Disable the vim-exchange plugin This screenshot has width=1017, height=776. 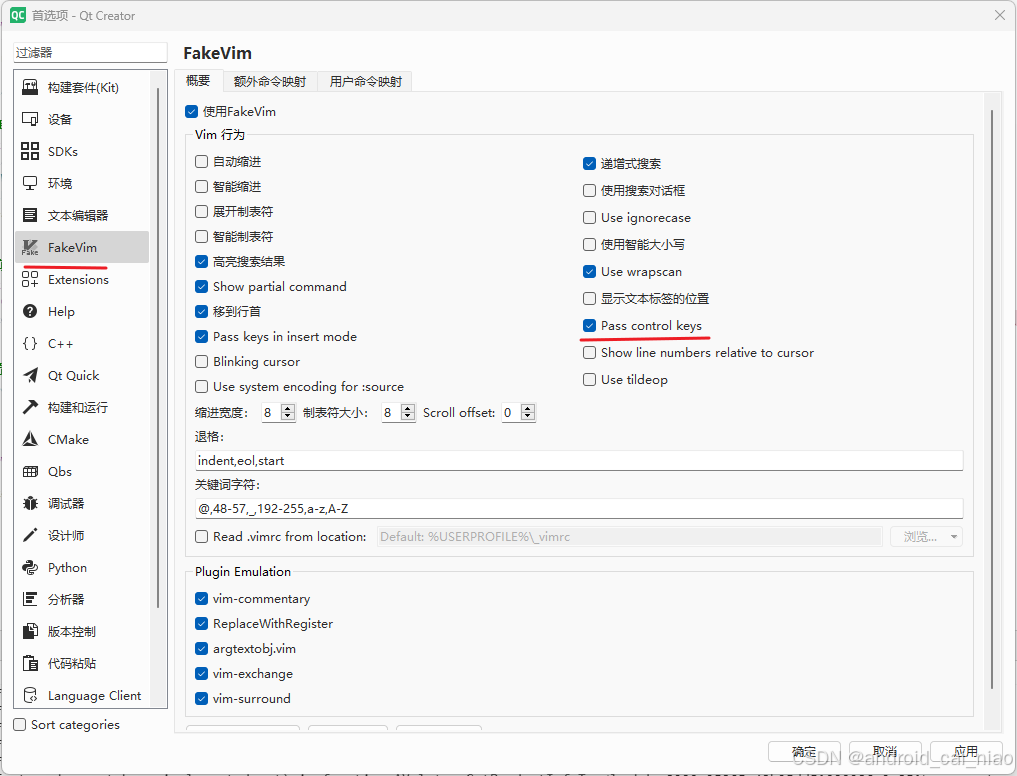pos(202,673)
